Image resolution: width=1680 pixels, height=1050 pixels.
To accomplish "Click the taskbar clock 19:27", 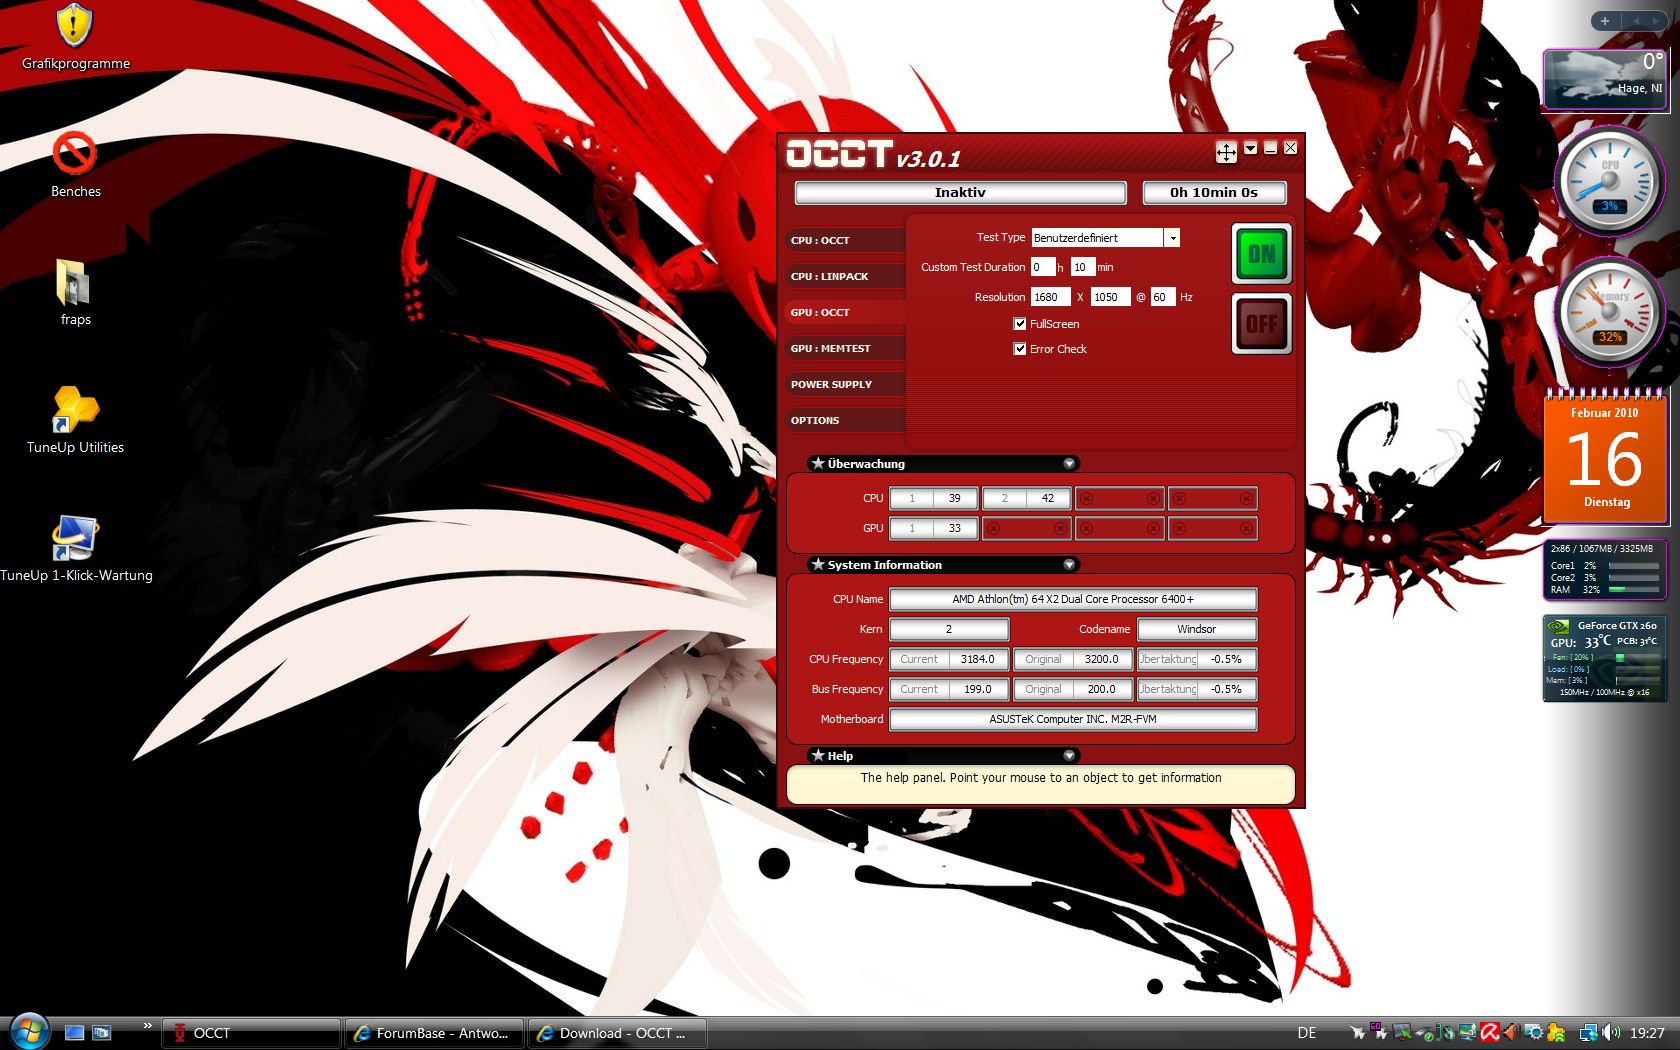I will [x=1647, y=1033].
